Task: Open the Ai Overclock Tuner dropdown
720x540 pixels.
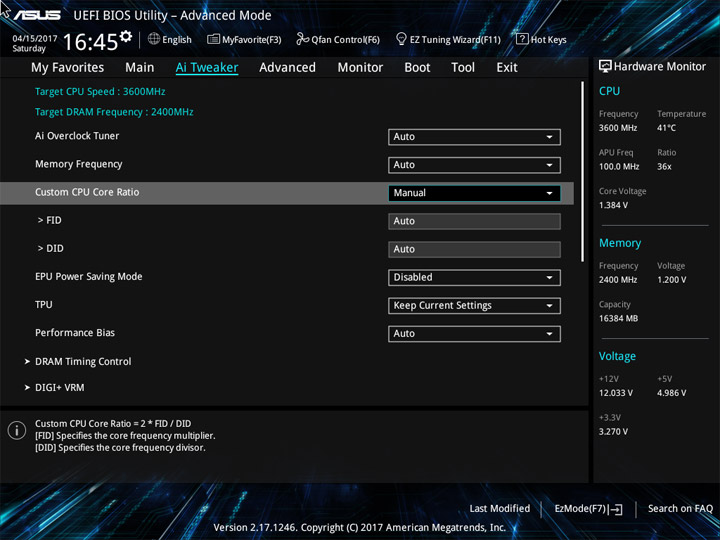Action: 474,137
